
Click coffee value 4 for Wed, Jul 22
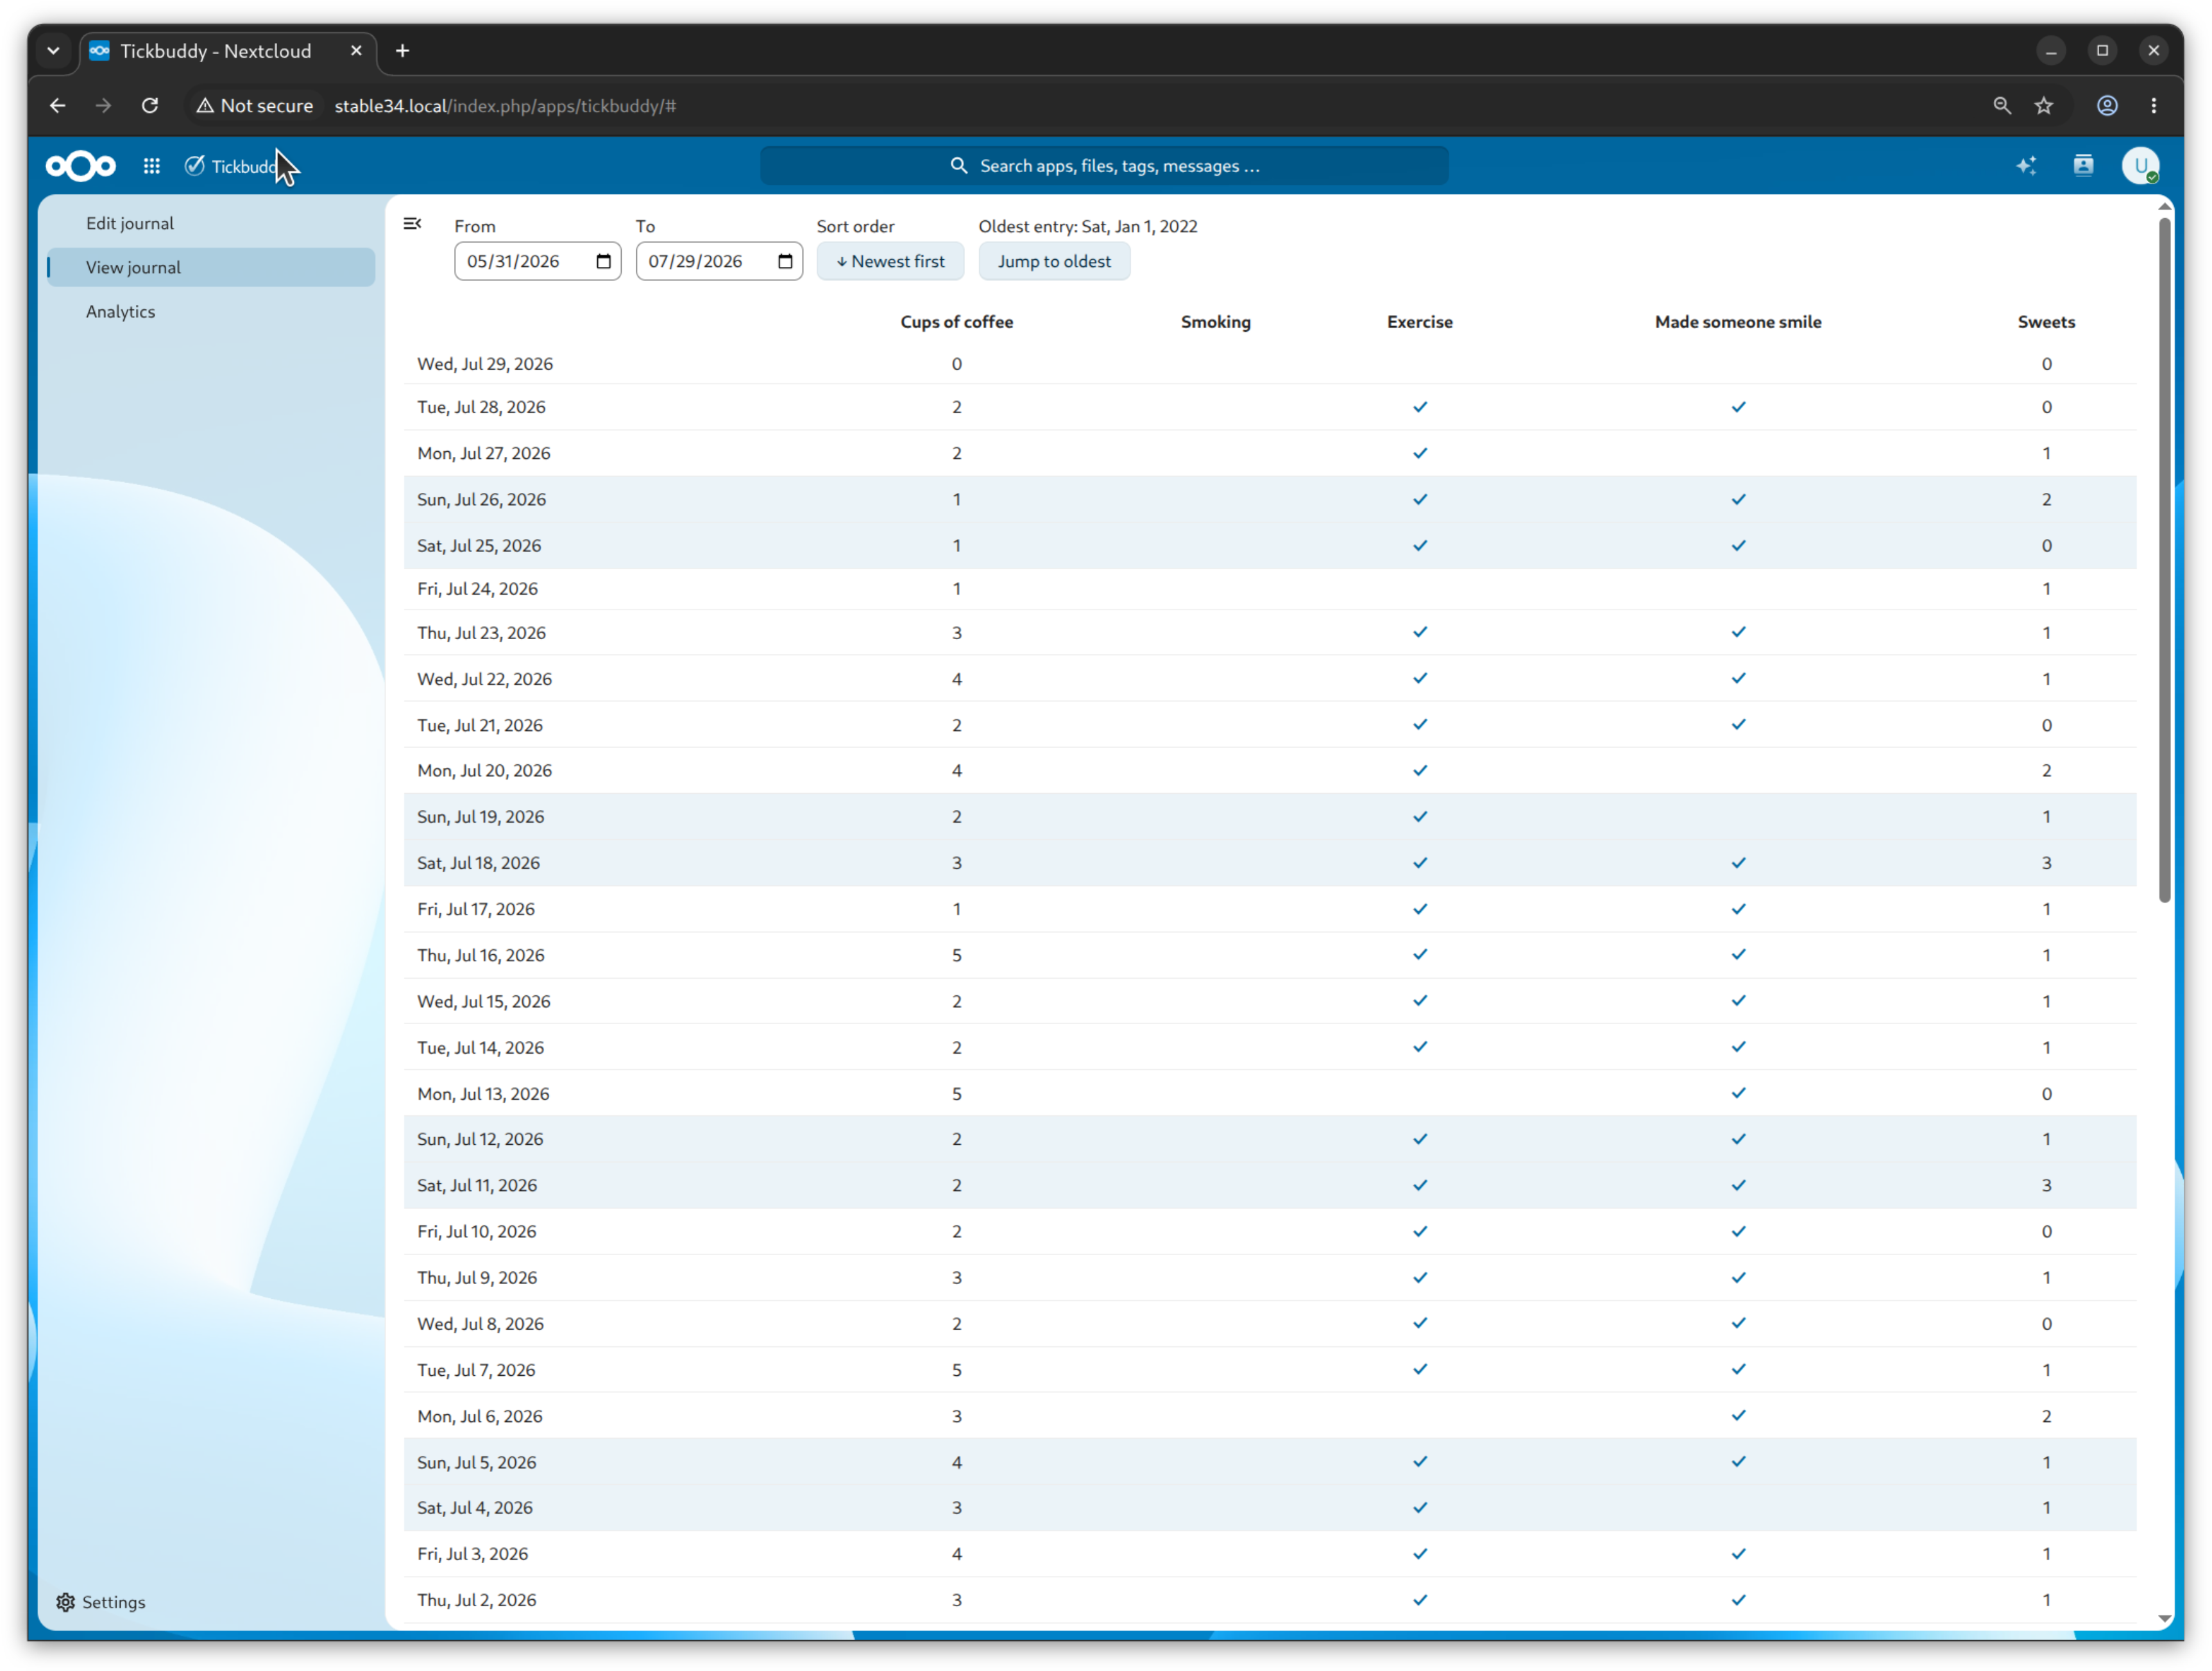(x=957, y=679)
